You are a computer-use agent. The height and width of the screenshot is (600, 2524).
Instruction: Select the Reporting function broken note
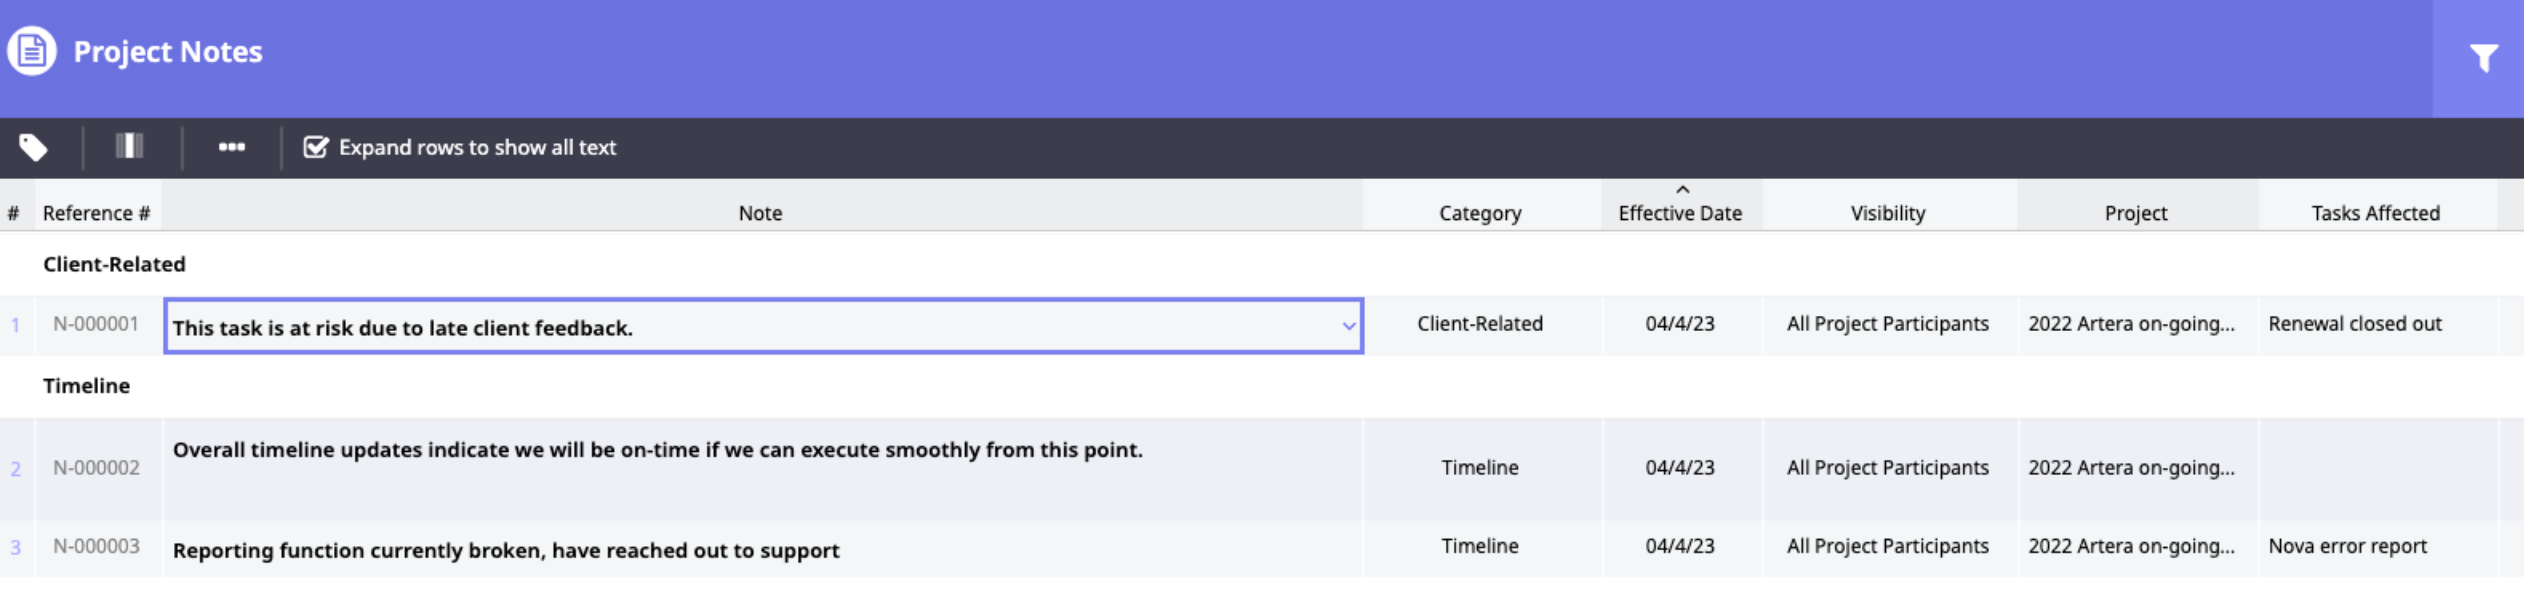pyautogui.click(x=506, y=550)
